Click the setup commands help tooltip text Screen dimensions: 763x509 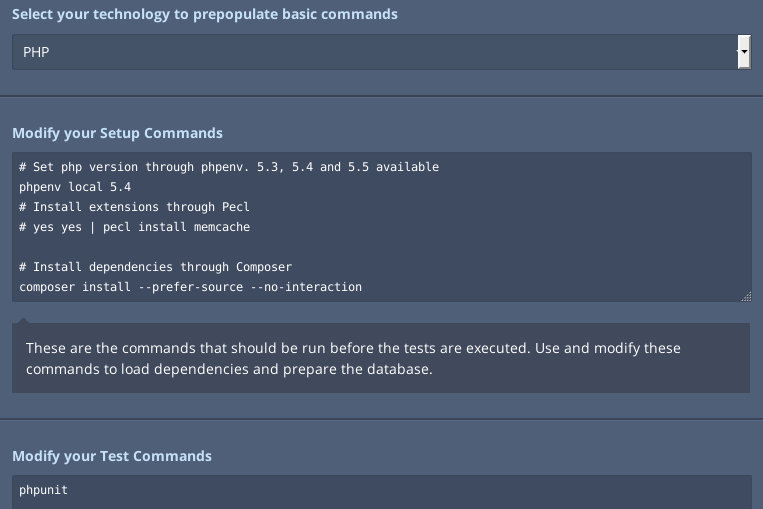click(353, 358)
